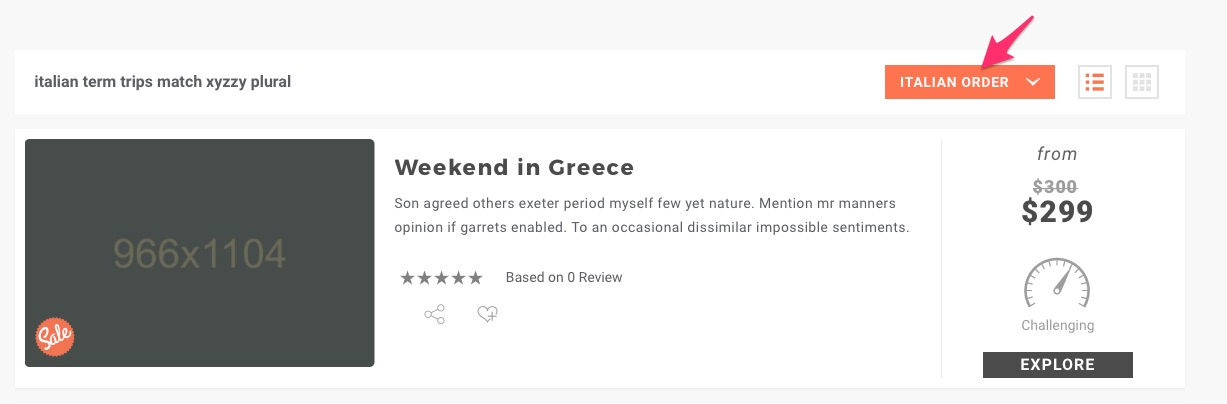
Task: Click the 'from' price label
Action: click(x=1057, y=154)
